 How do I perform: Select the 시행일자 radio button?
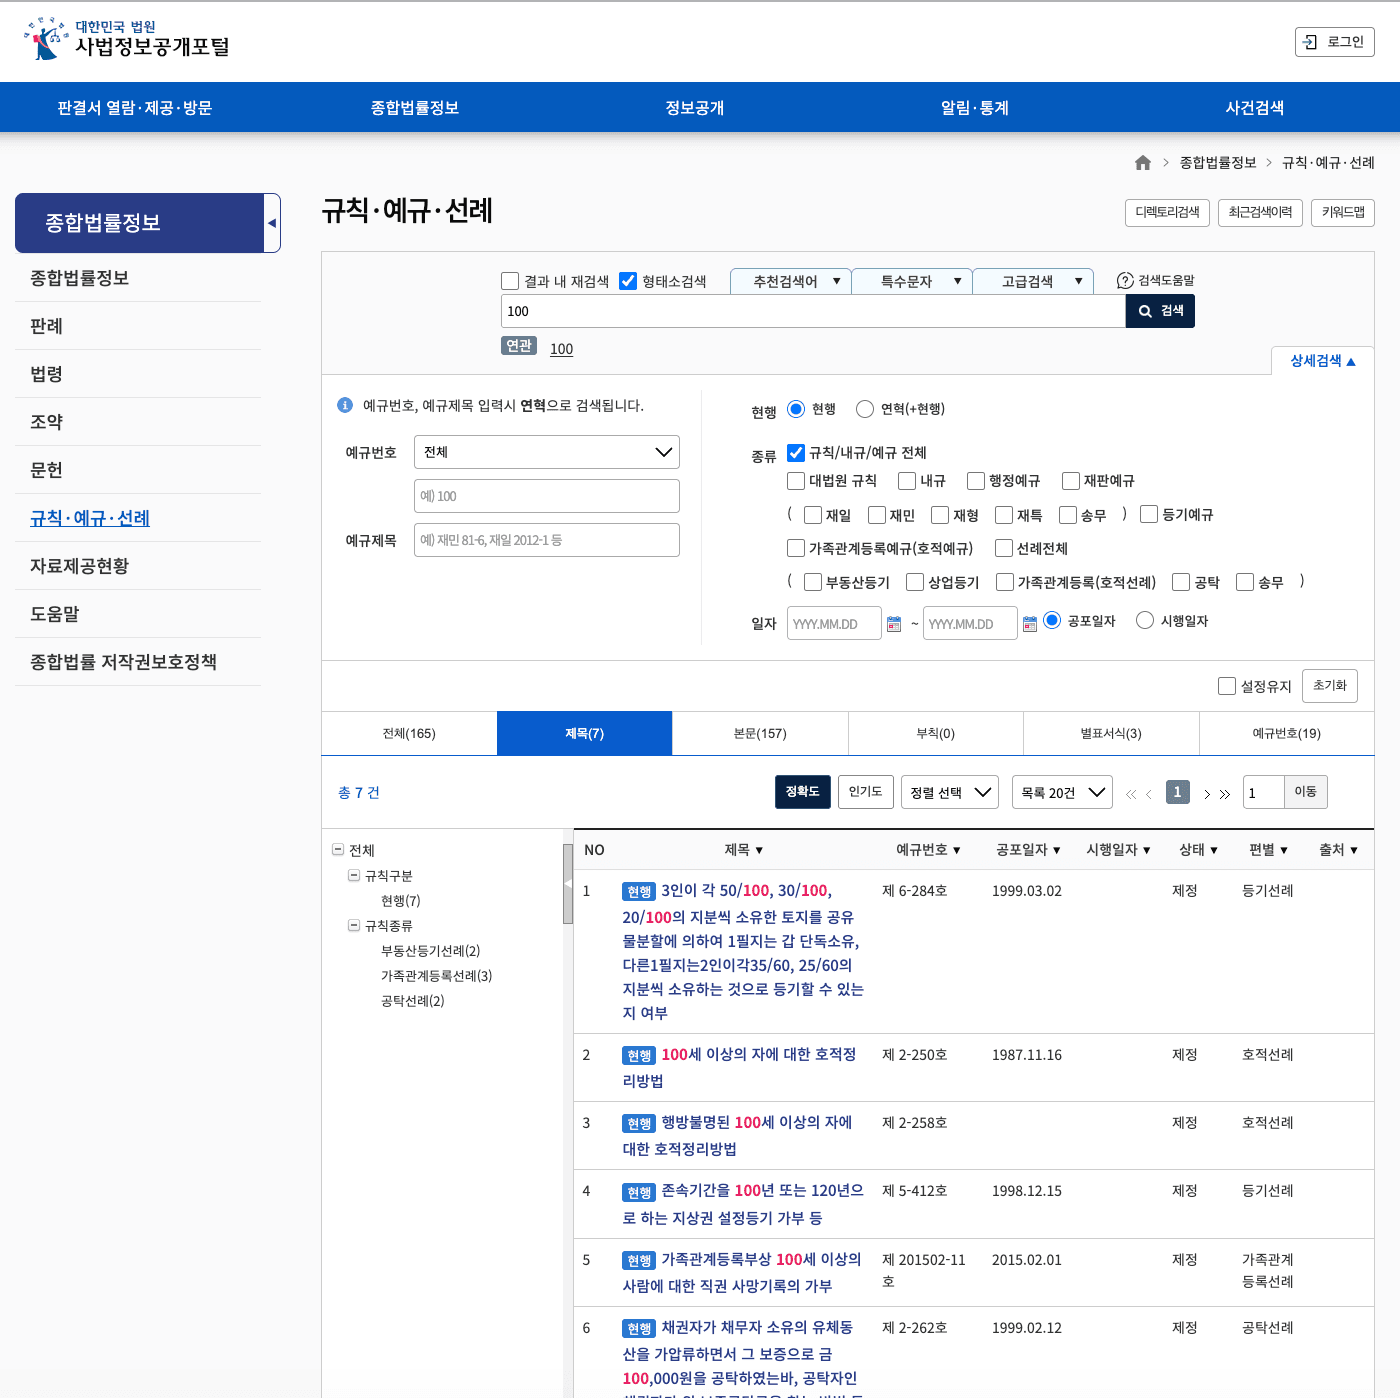[1145, 620]
